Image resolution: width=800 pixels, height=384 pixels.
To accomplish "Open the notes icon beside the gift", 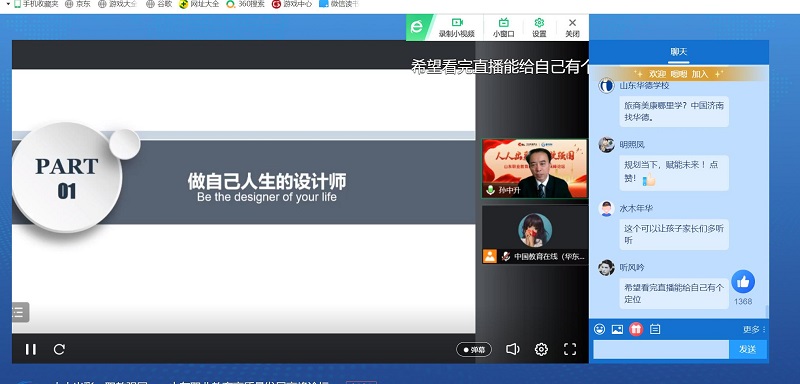I will tap(655, 329).
